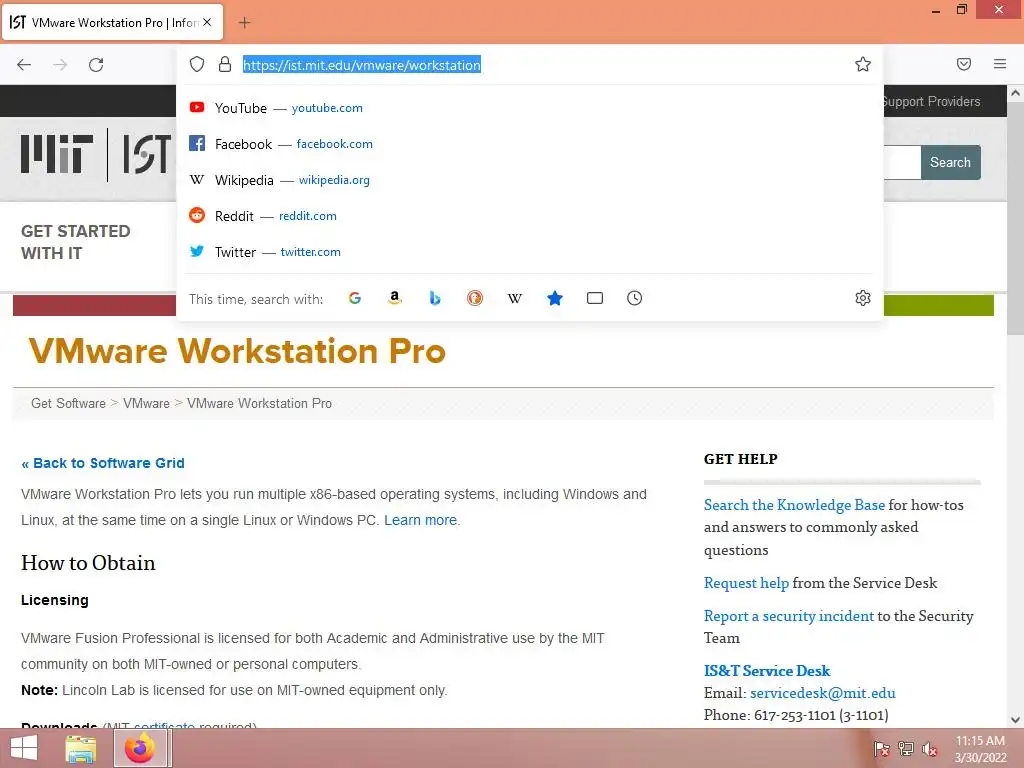Search this time with DuckDuckGo icon
Image resolution: width=1024 pixels, height=768 pixels.
475,298
